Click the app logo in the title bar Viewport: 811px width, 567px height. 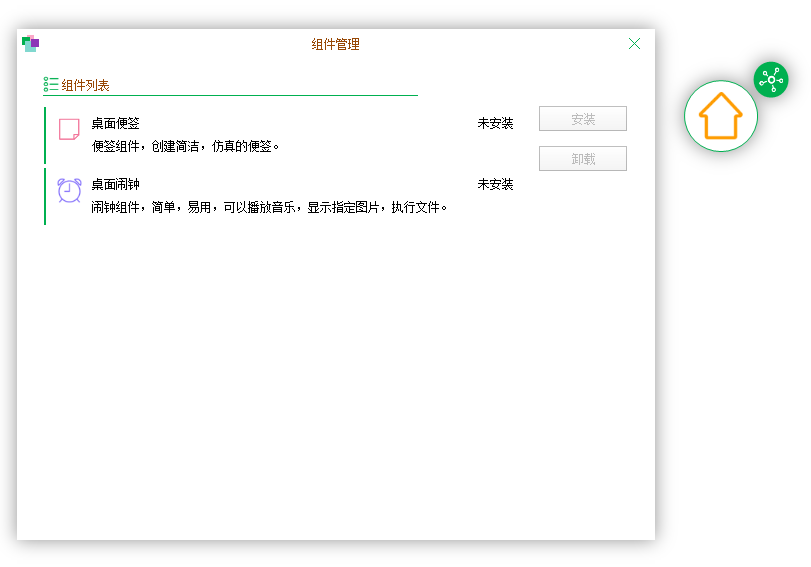(x=31, y=43)
